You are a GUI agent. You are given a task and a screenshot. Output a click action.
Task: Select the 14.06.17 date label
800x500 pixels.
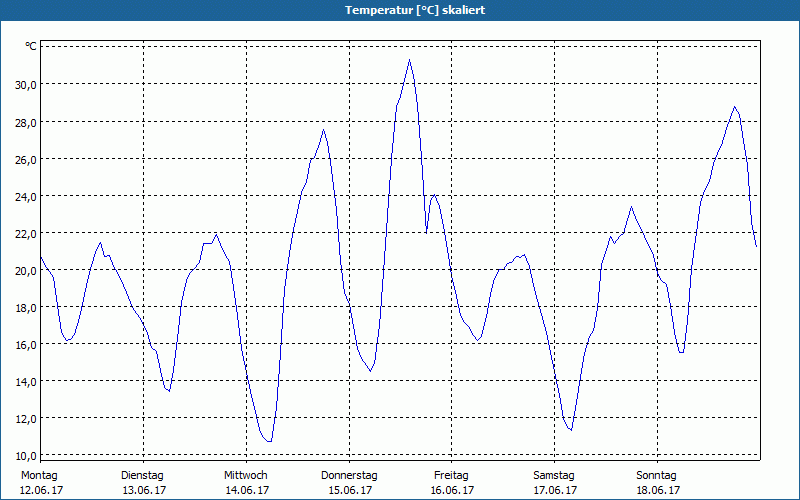pyautogui.click(x=246, y=490)
